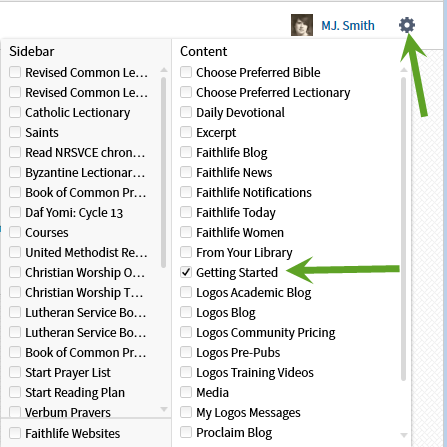Click the Content list scrollbar thumb
This screenshot has height=447, width=447.
tap(404, 229)
